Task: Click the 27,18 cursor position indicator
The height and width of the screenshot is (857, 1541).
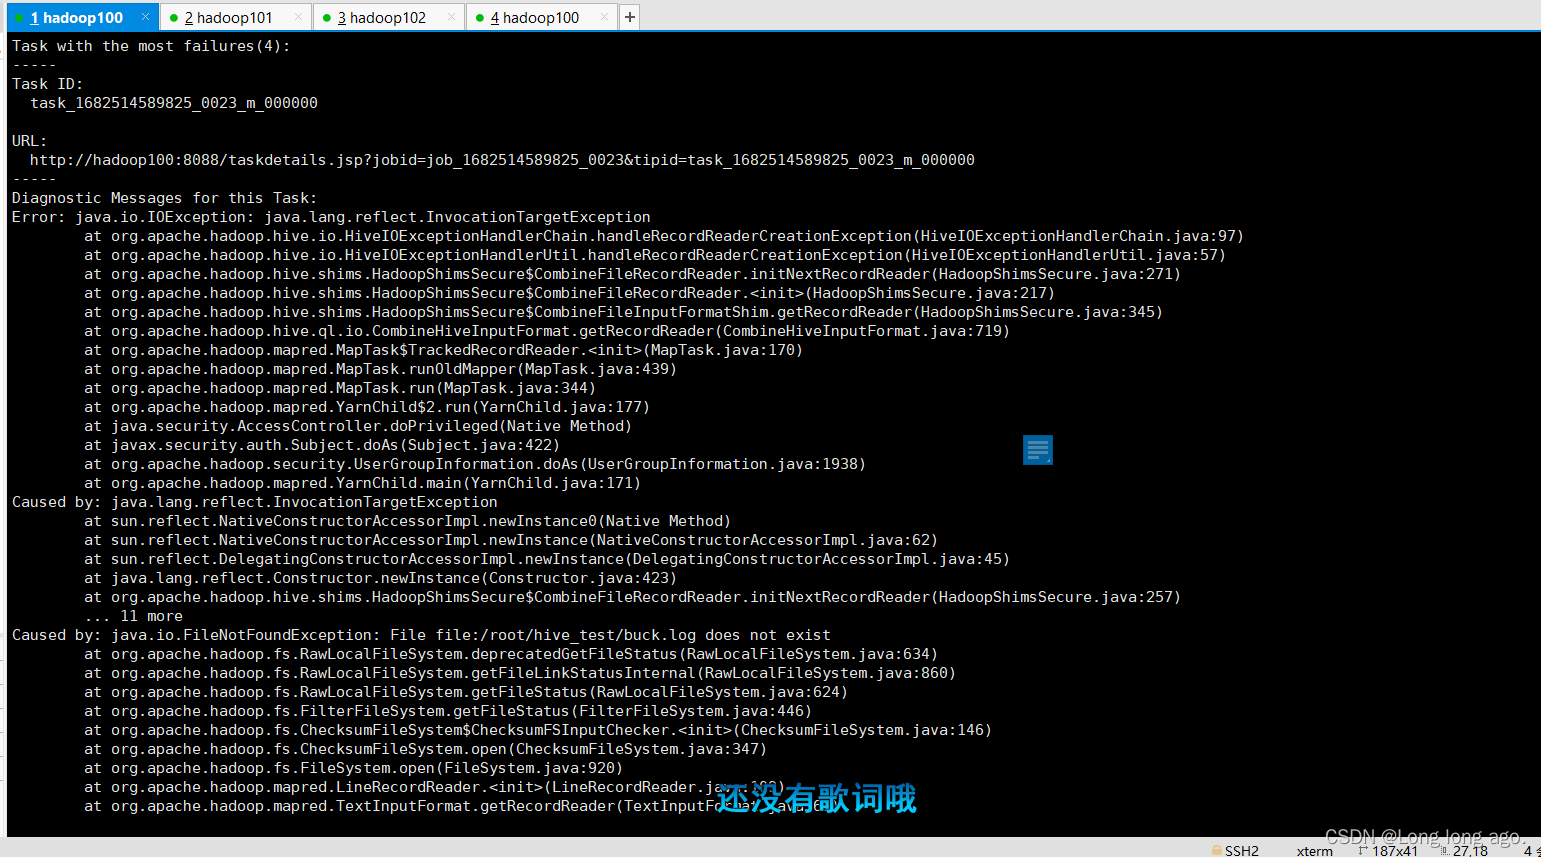Action: coord(1470,850)
